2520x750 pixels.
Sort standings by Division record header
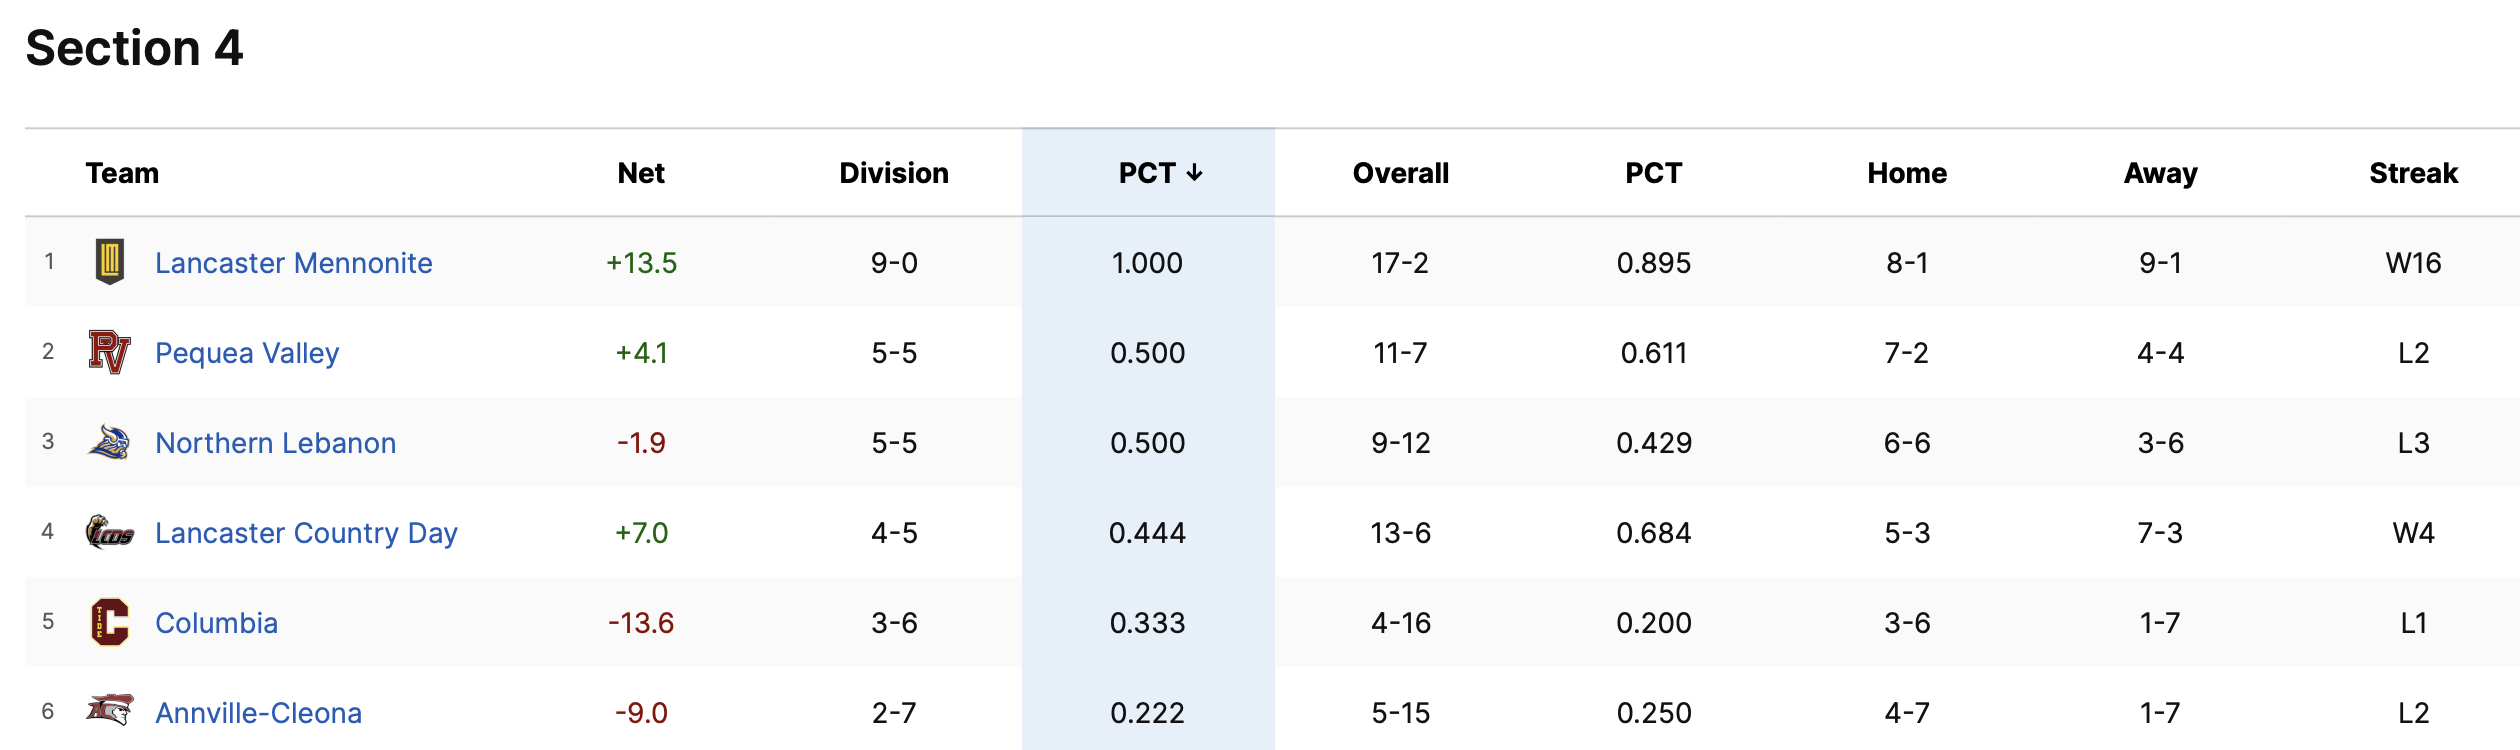894,173
